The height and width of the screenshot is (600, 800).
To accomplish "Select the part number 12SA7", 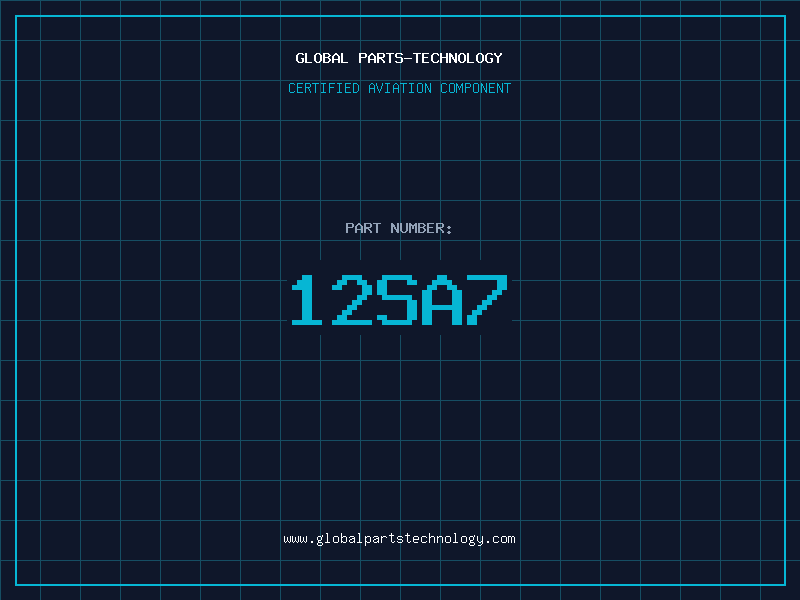I will pos(399,300).
